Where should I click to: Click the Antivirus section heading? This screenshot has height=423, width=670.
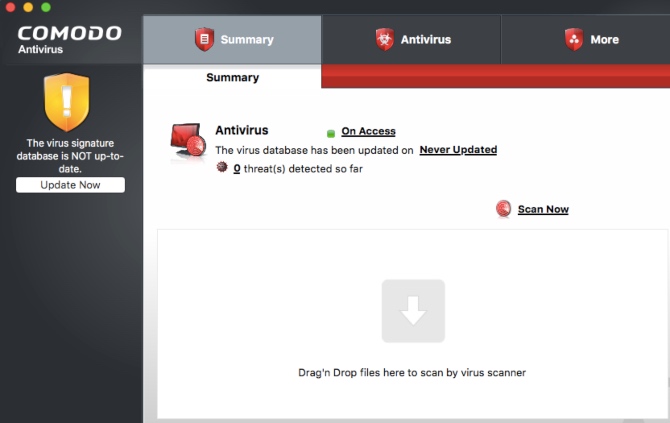(242, 130)
